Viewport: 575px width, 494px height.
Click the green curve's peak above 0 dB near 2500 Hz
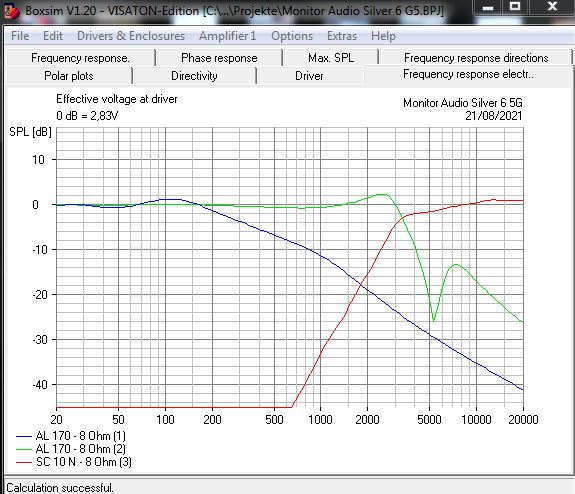pyautogui.click(x=382, y=195)
